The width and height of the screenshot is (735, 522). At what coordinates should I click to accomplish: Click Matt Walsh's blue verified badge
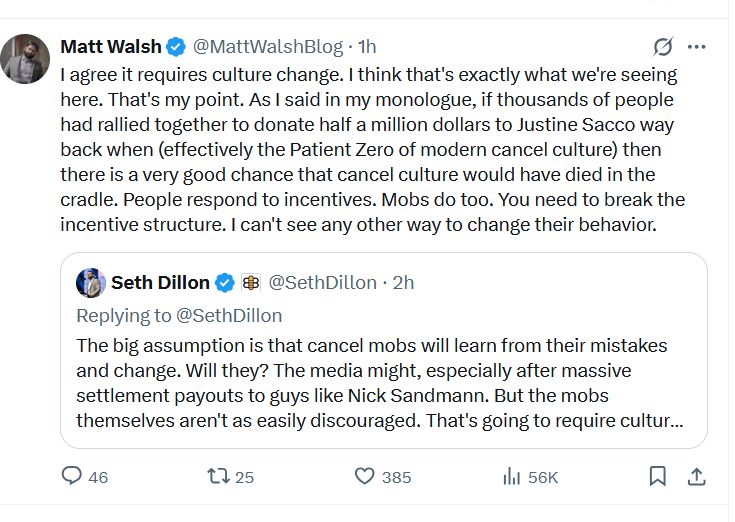click(x=176, y=47)
